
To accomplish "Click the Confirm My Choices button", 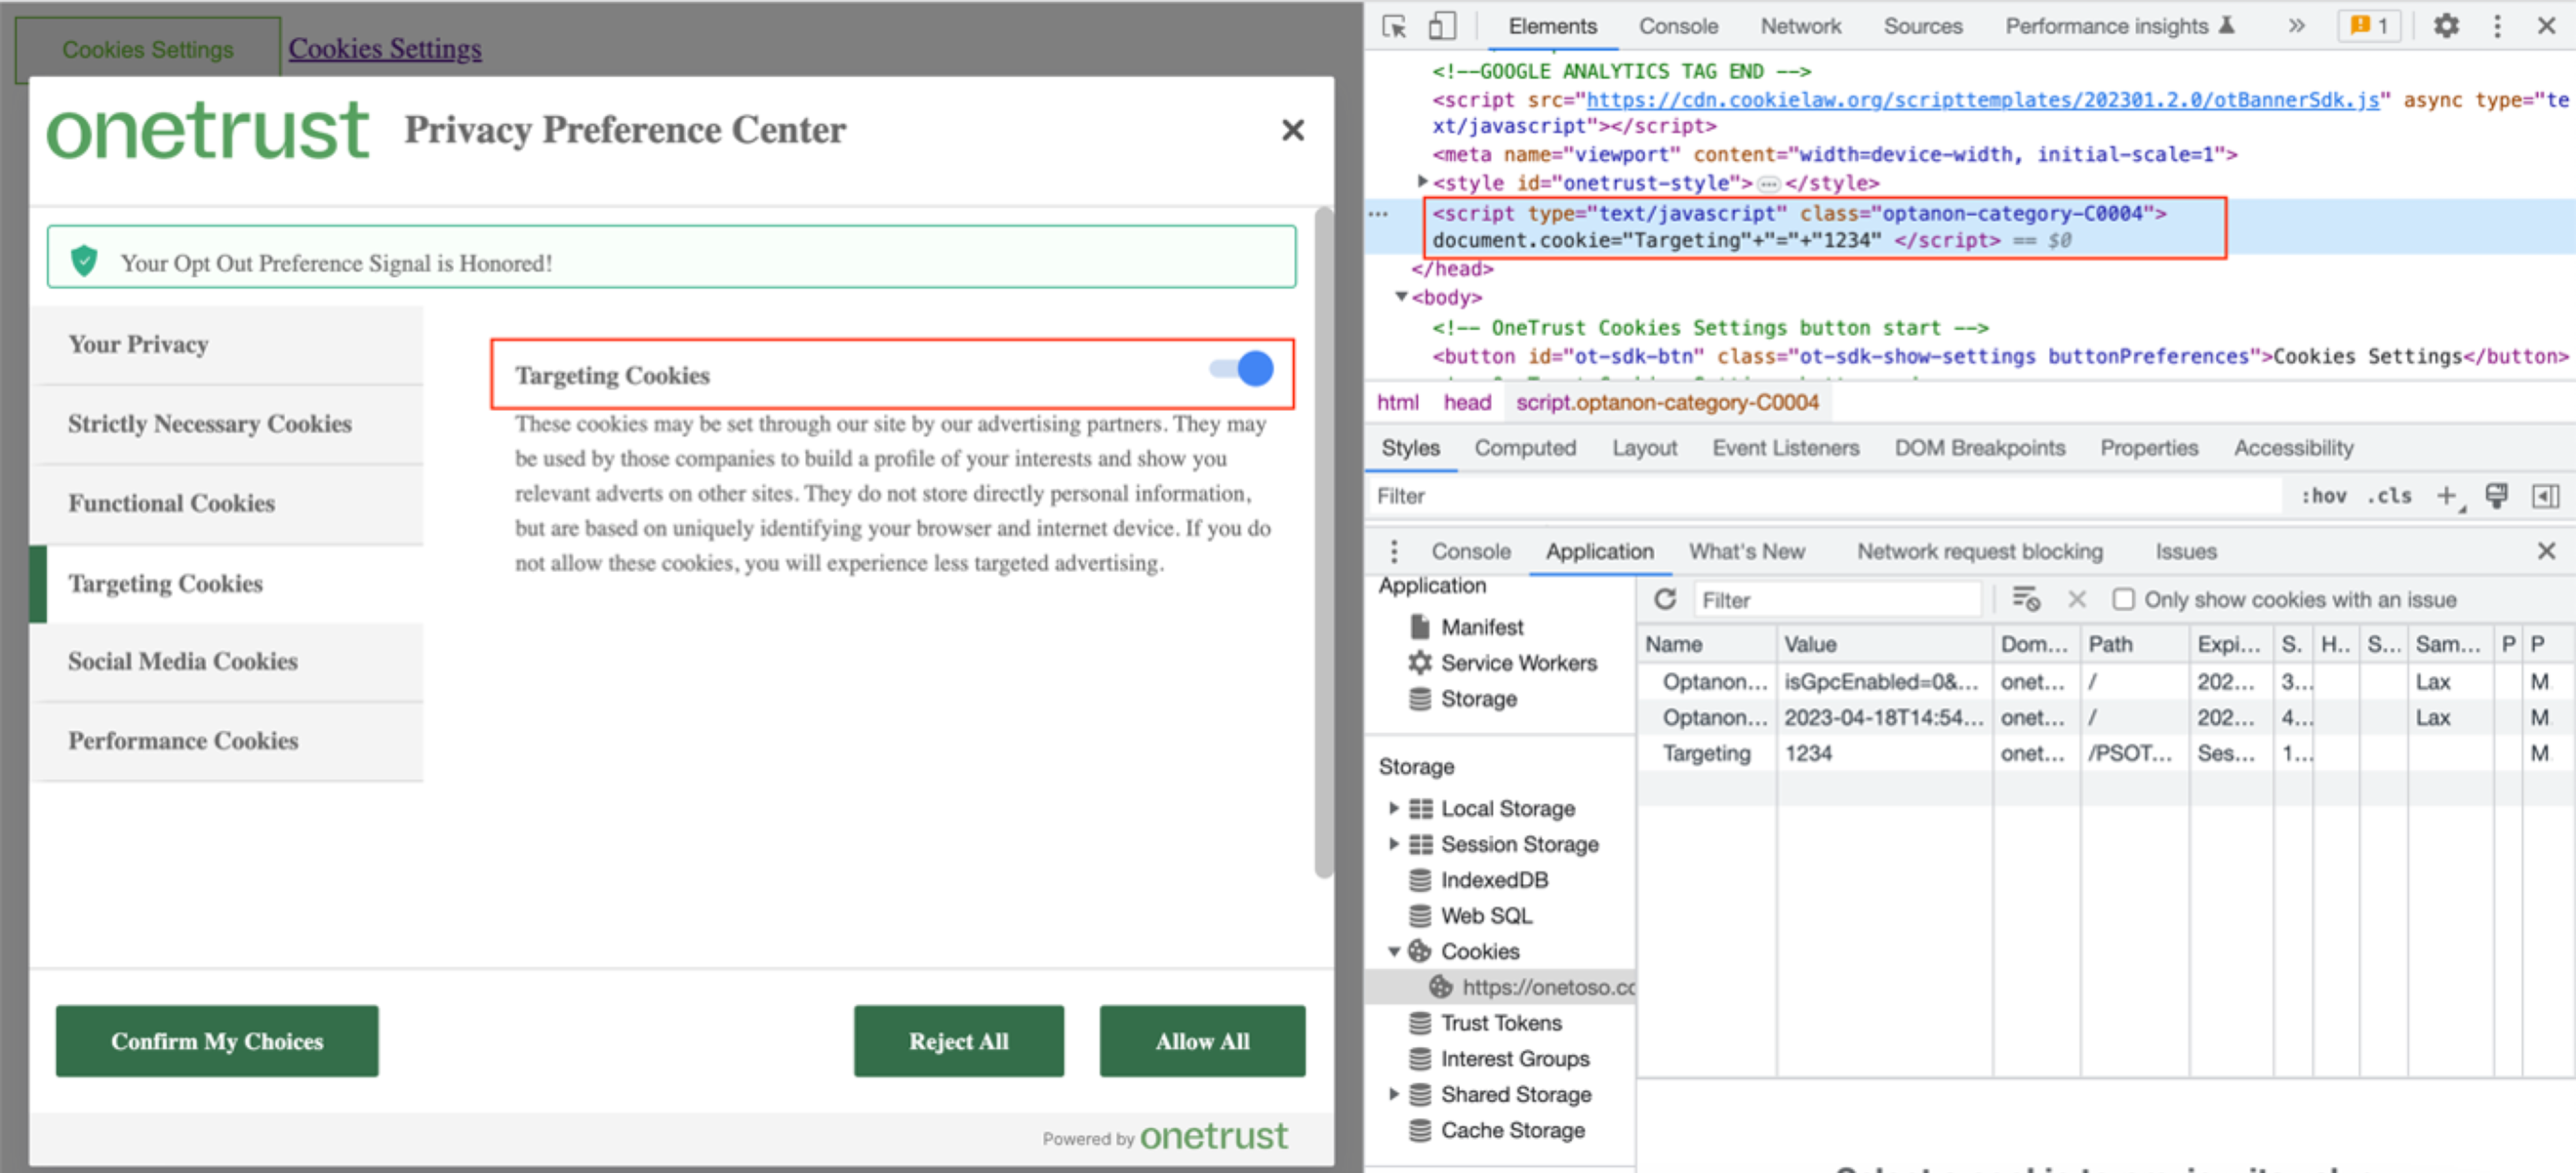I will 217,1040.
